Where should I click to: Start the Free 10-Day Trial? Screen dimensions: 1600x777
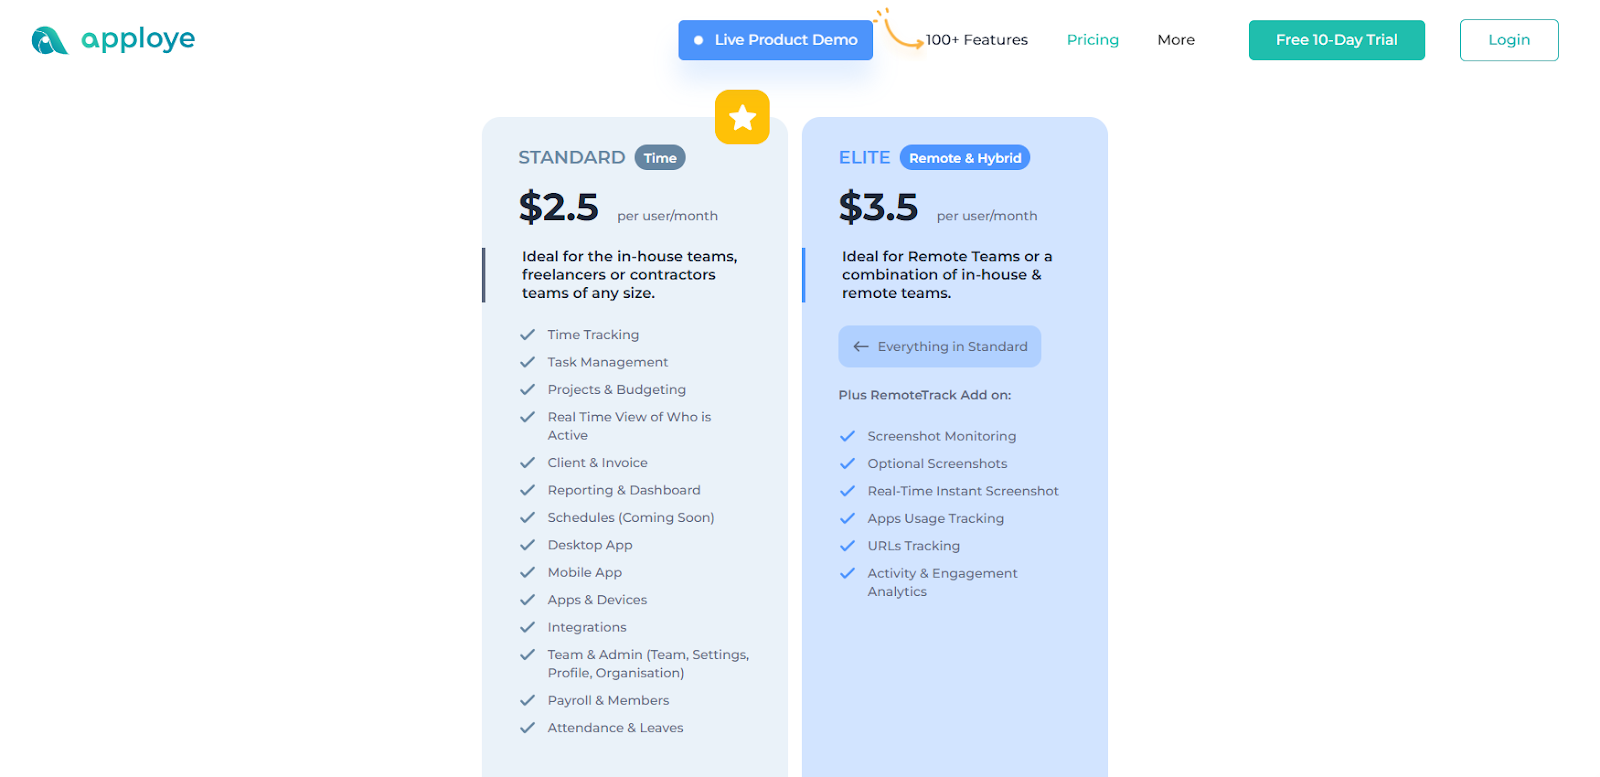[x=1336, y=40]
